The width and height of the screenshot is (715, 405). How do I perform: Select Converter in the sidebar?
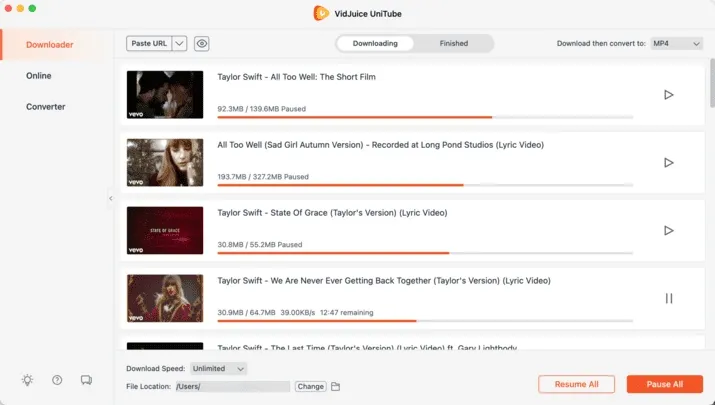(46, 107)
